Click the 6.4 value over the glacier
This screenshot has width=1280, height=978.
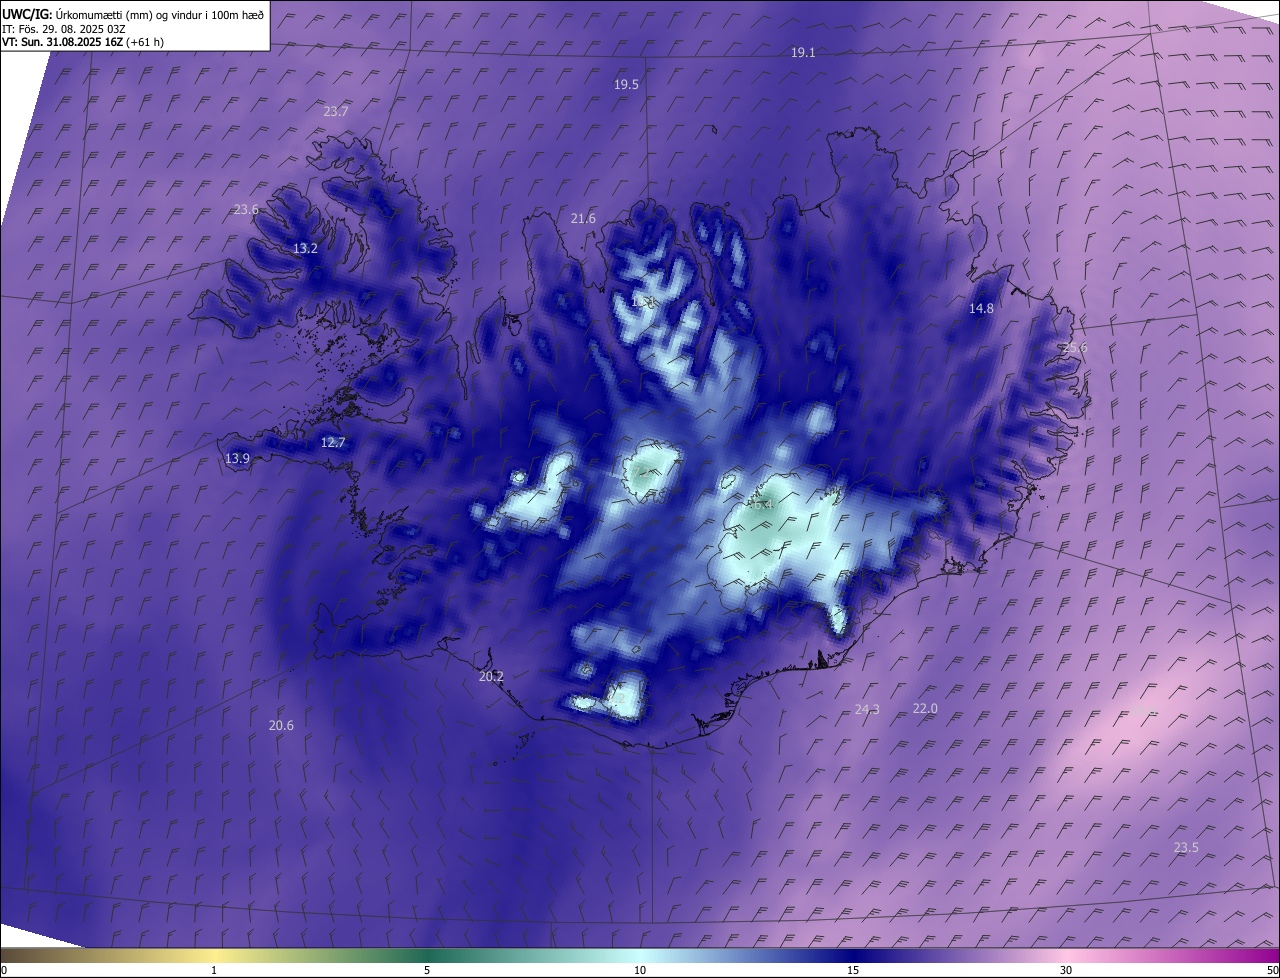(763, 504)
